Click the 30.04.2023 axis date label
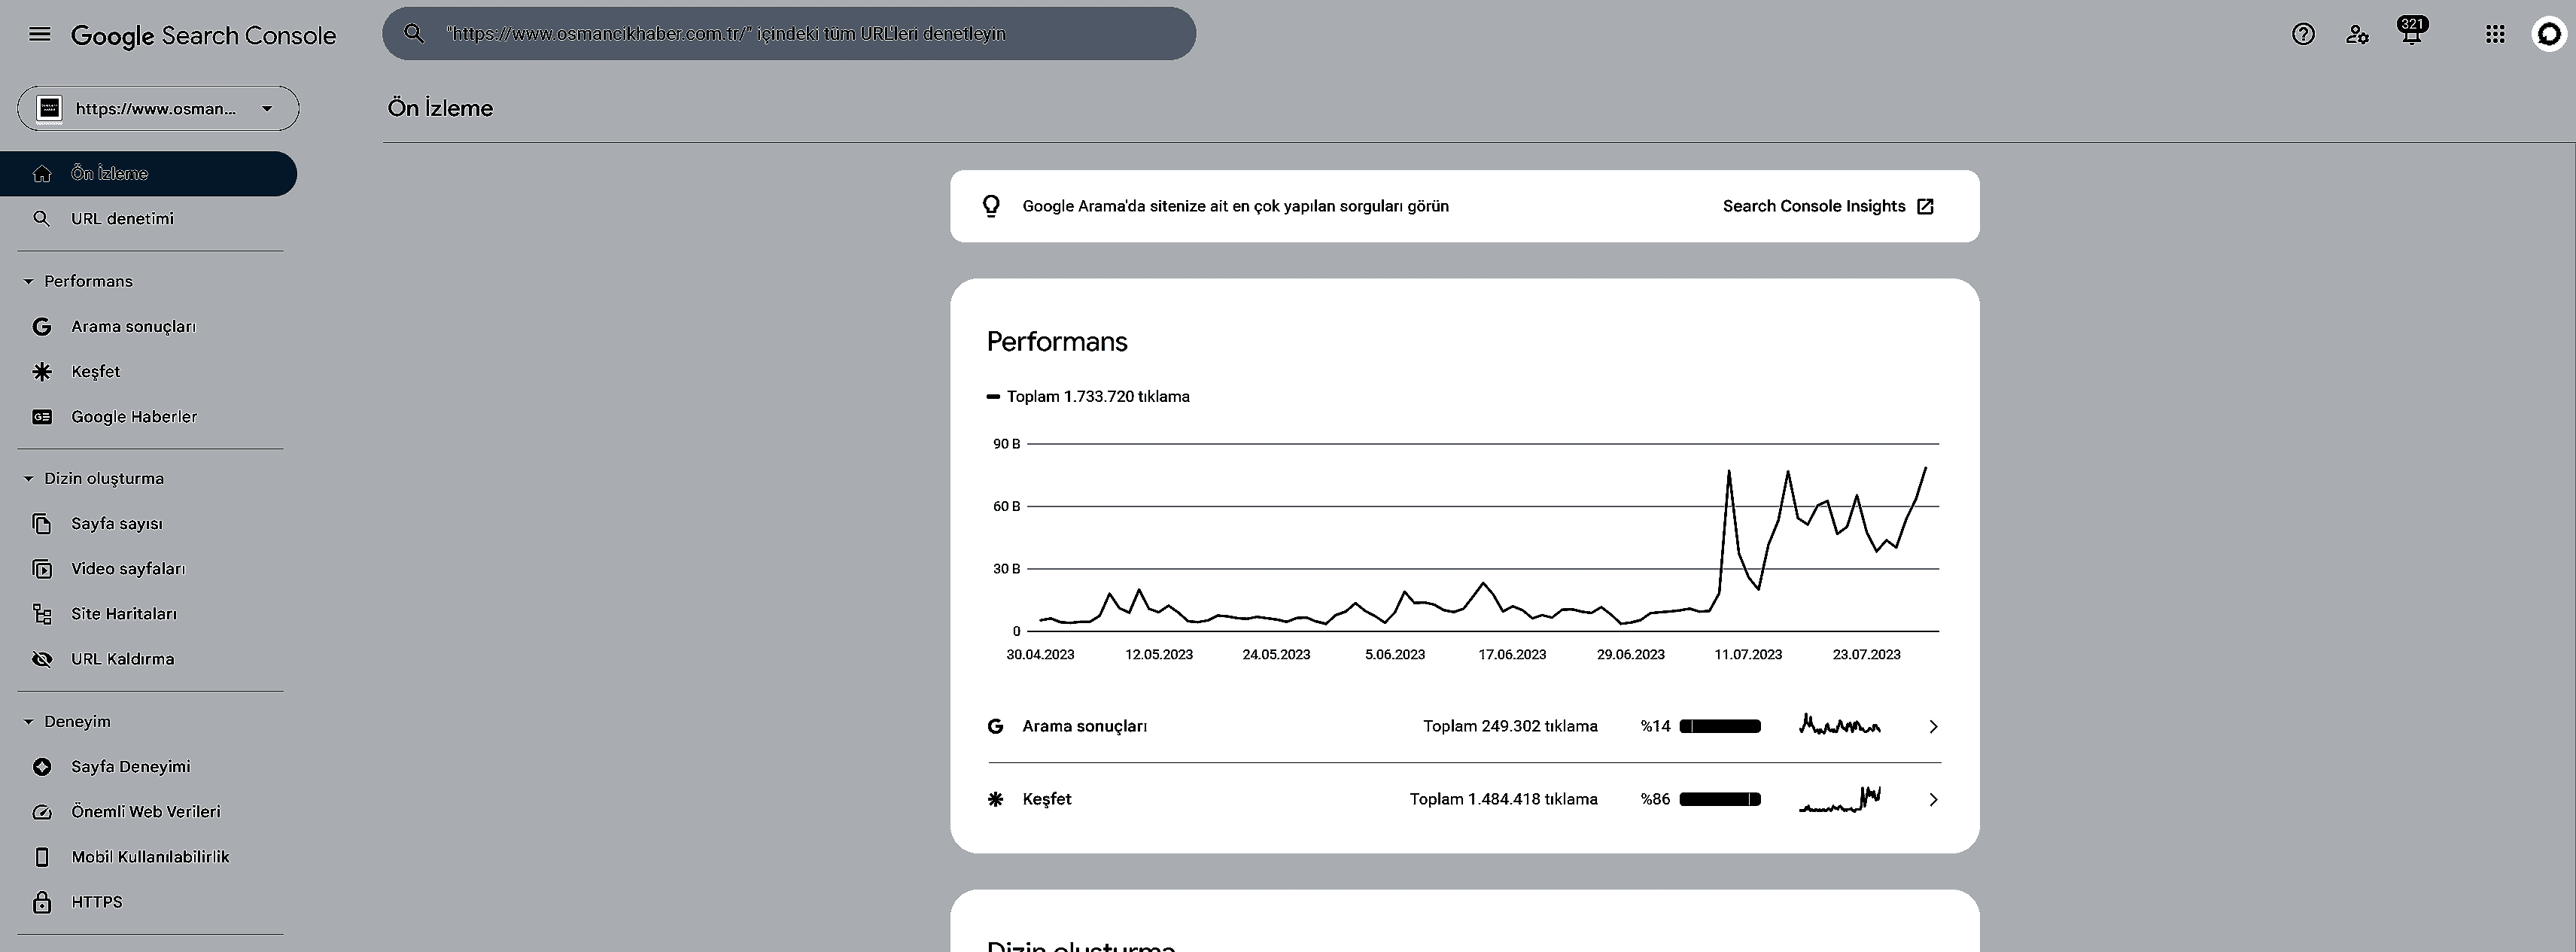This screenshot has height=952, width=2576. [x=1040, y=655]
